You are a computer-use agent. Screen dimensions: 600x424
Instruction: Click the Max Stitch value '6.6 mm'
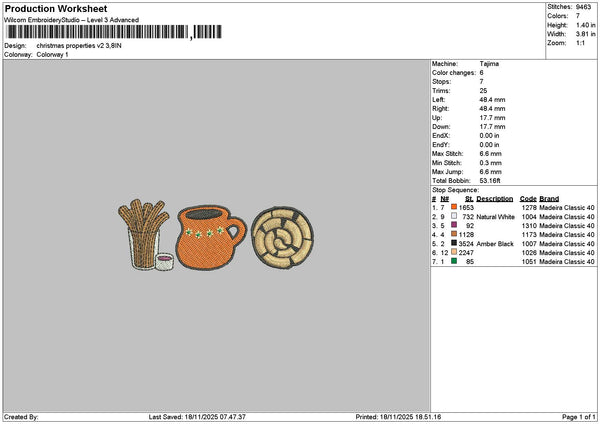click(490, 154)
